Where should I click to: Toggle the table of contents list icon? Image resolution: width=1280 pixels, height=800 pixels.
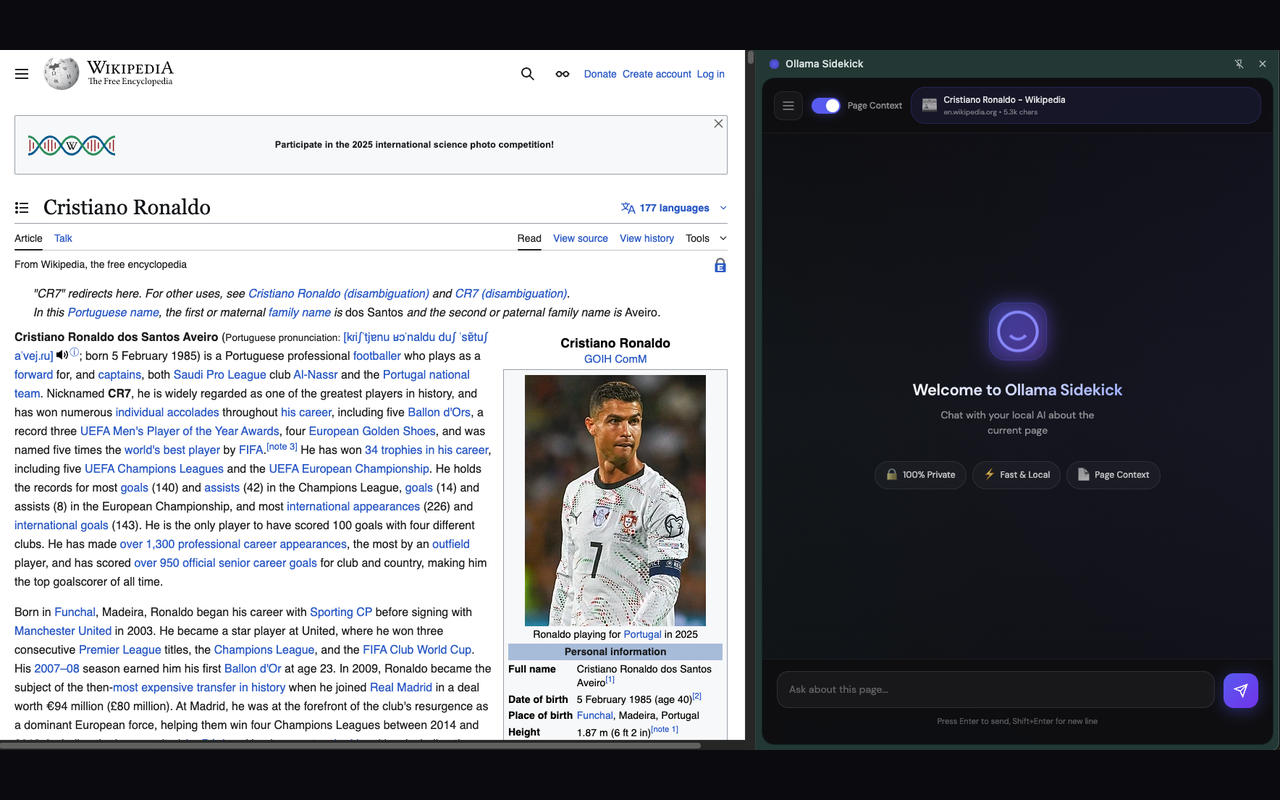(22, 208)
